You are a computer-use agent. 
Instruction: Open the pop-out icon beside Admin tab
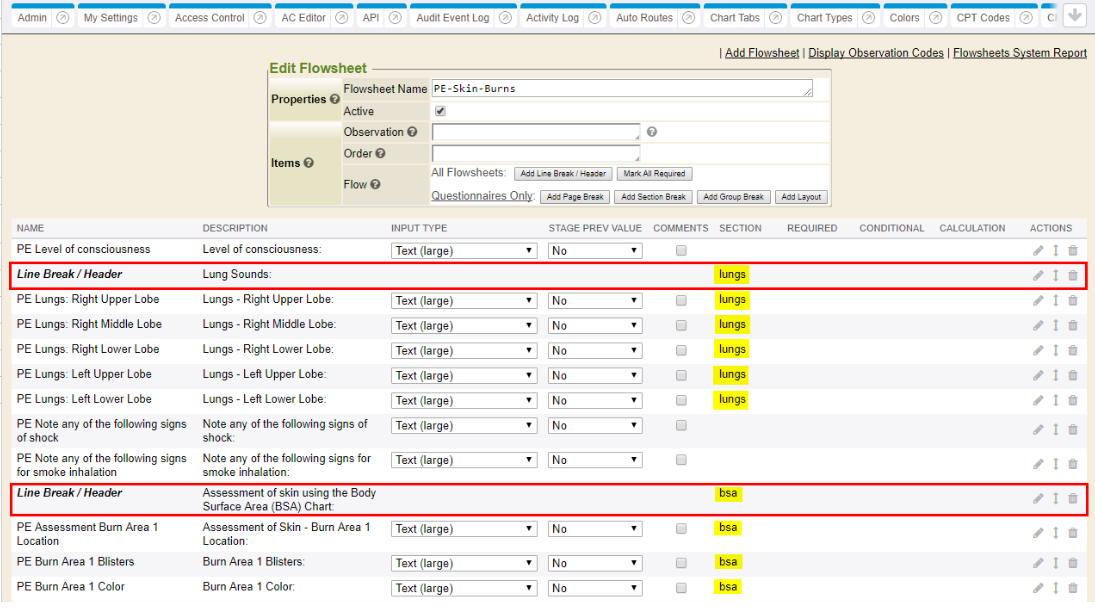pos(63,18)
